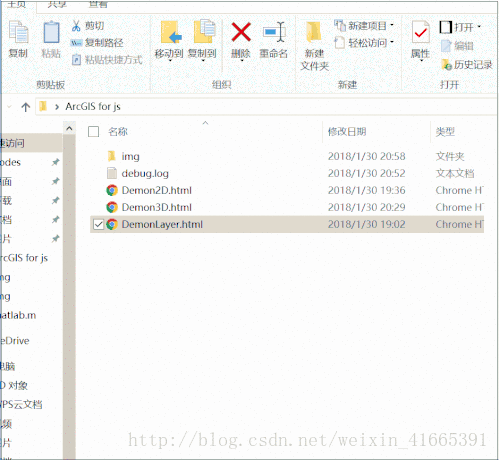Click the pin icon beside codes entry
499x460 pixels.
(x=55, y=162)
